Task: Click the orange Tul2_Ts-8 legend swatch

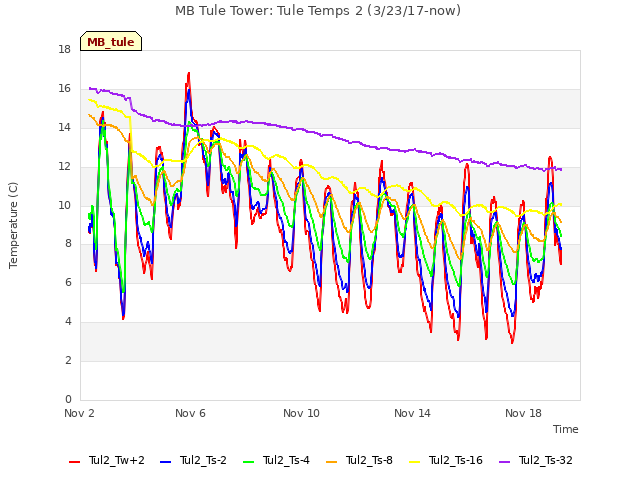Action: (332, 462)
